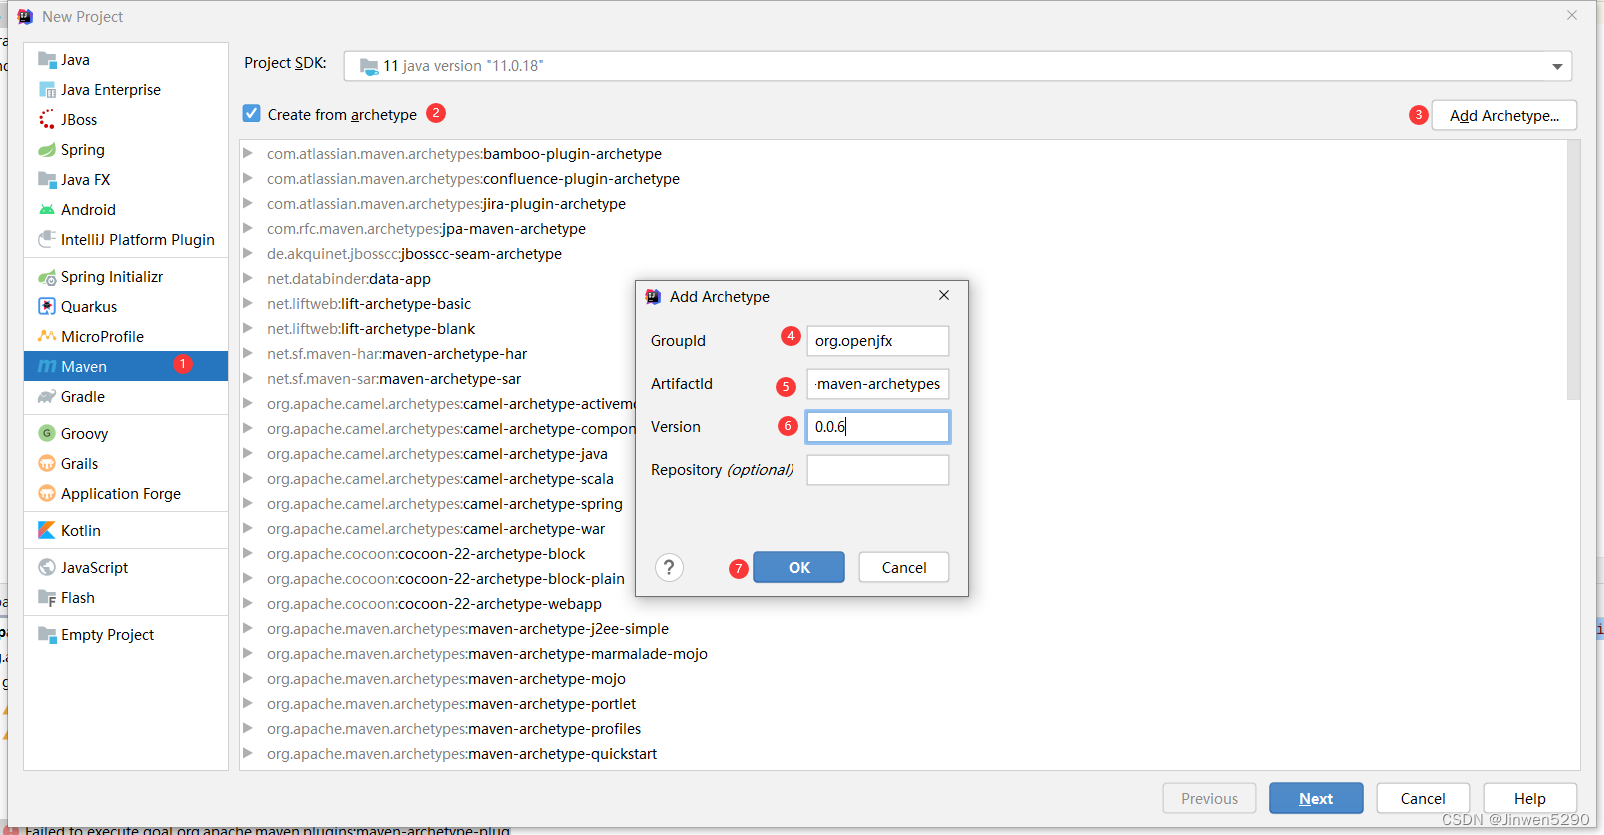Screen dimensions: 1604x835
Task: Confirm Add Archetype with OK
Action: (x=799, y=568)
